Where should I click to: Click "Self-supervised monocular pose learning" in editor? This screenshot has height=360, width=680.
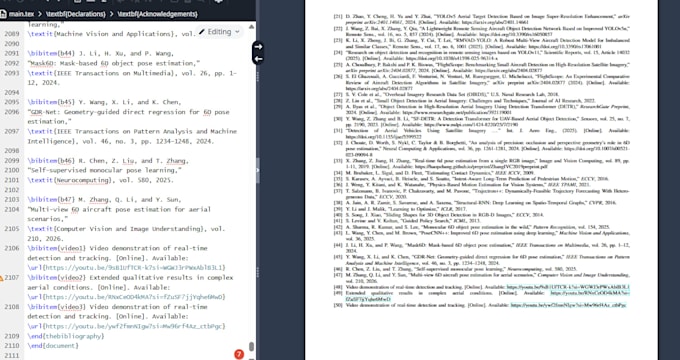point(105,170)
